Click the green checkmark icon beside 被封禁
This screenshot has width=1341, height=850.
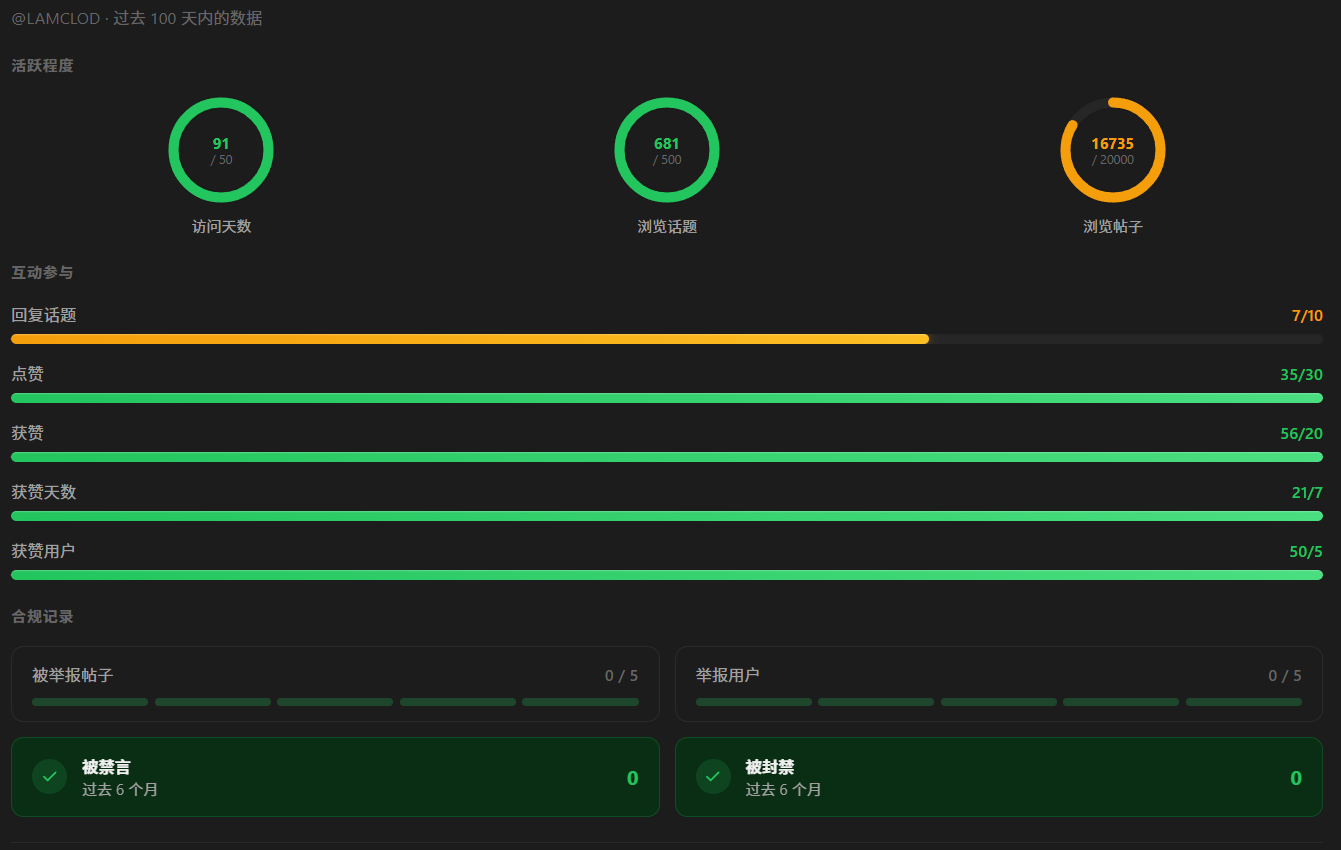(713, 776)
